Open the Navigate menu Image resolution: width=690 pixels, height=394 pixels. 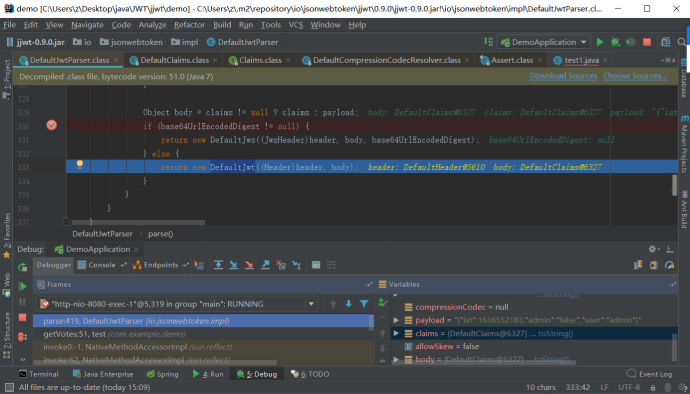click(88, 25)
